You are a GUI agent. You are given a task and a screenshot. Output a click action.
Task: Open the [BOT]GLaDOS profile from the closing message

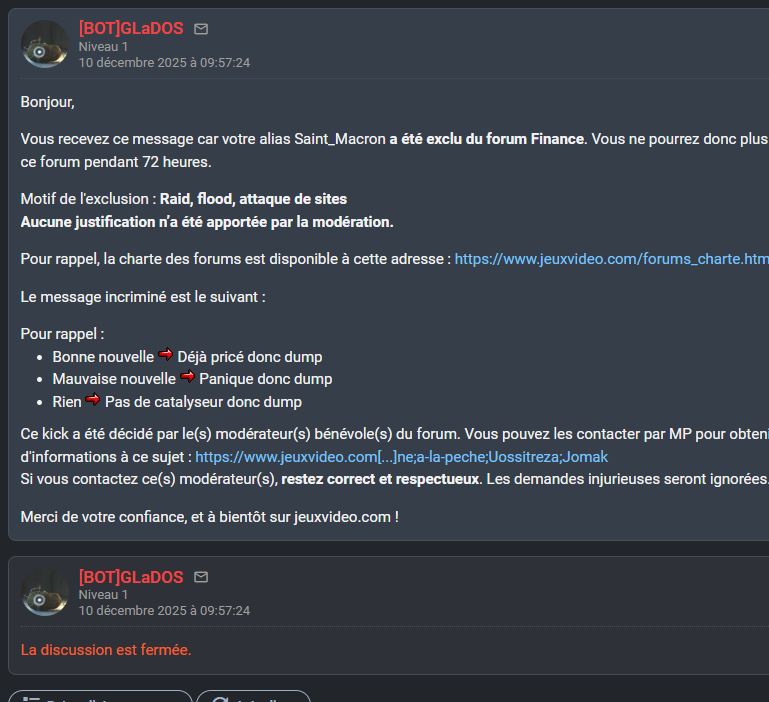[131, 577]
